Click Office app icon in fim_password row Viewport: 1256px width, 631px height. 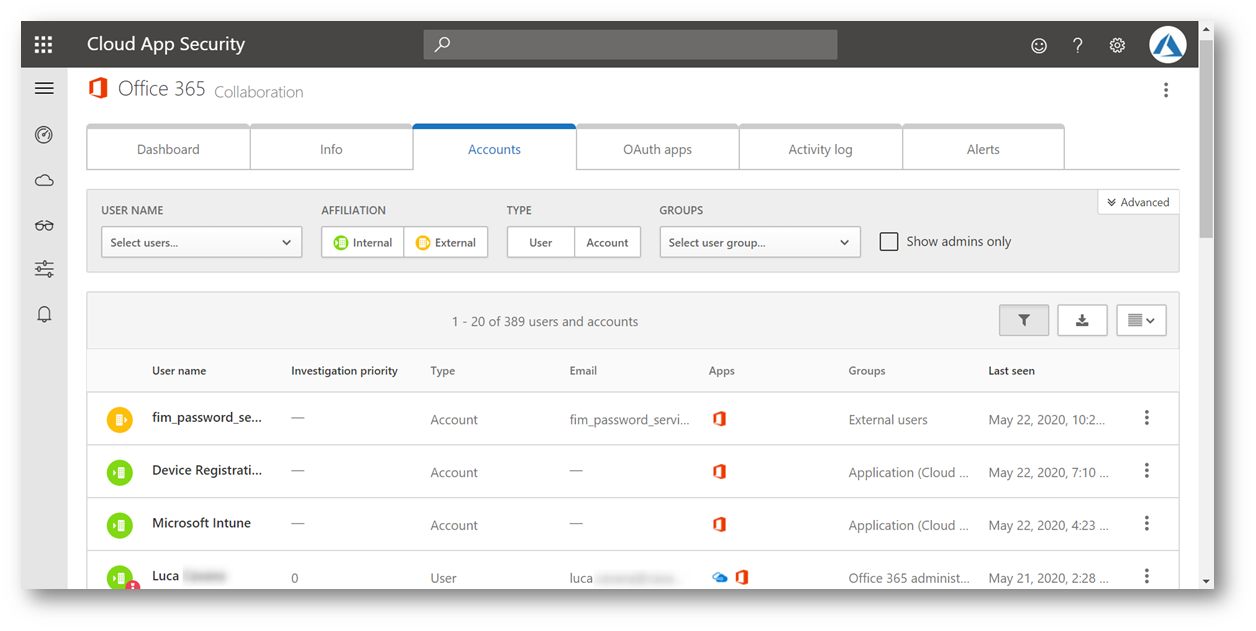coord(719,419)
